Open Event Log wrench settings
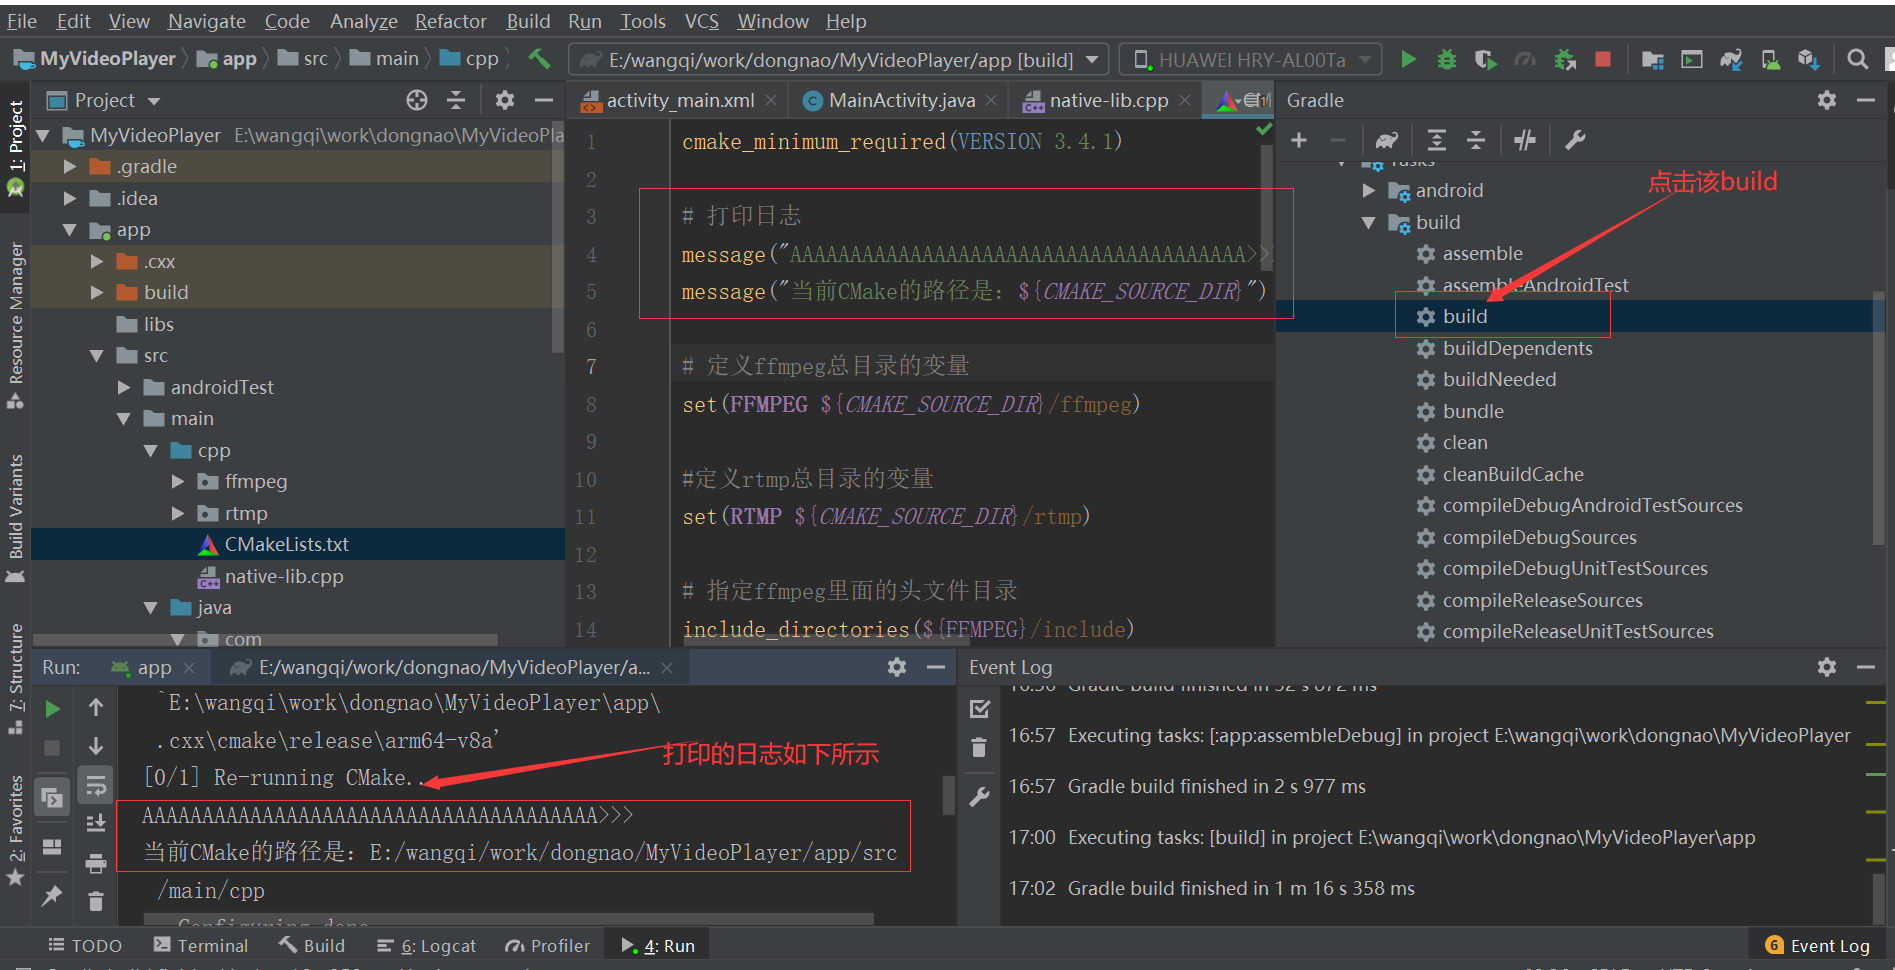The width and height of the screenshot is (1895, 970). [980, 796]
